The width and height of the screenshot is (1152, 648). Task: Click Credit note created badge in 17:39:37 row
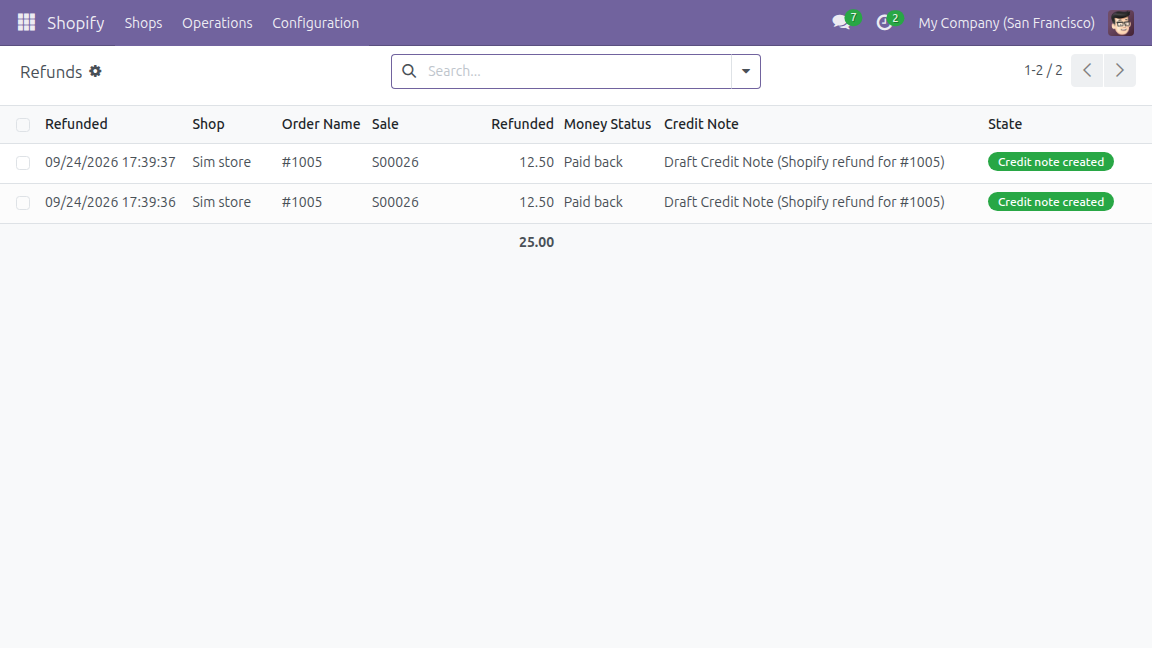pos(1051,162)
